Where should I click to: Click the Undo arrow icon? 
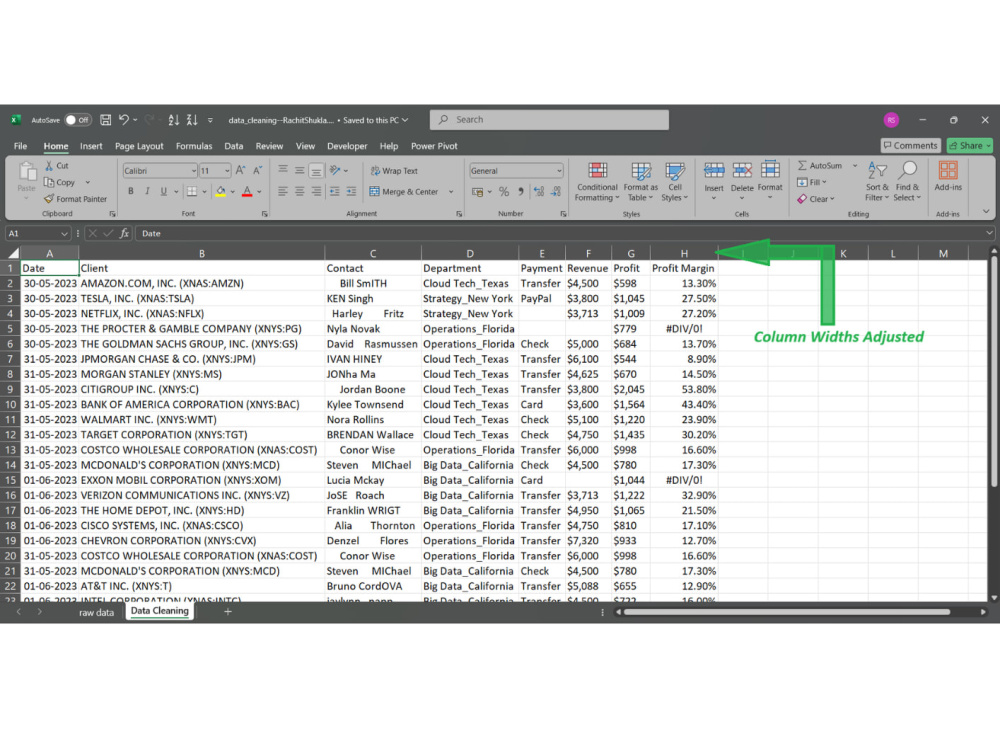point(124,119)
